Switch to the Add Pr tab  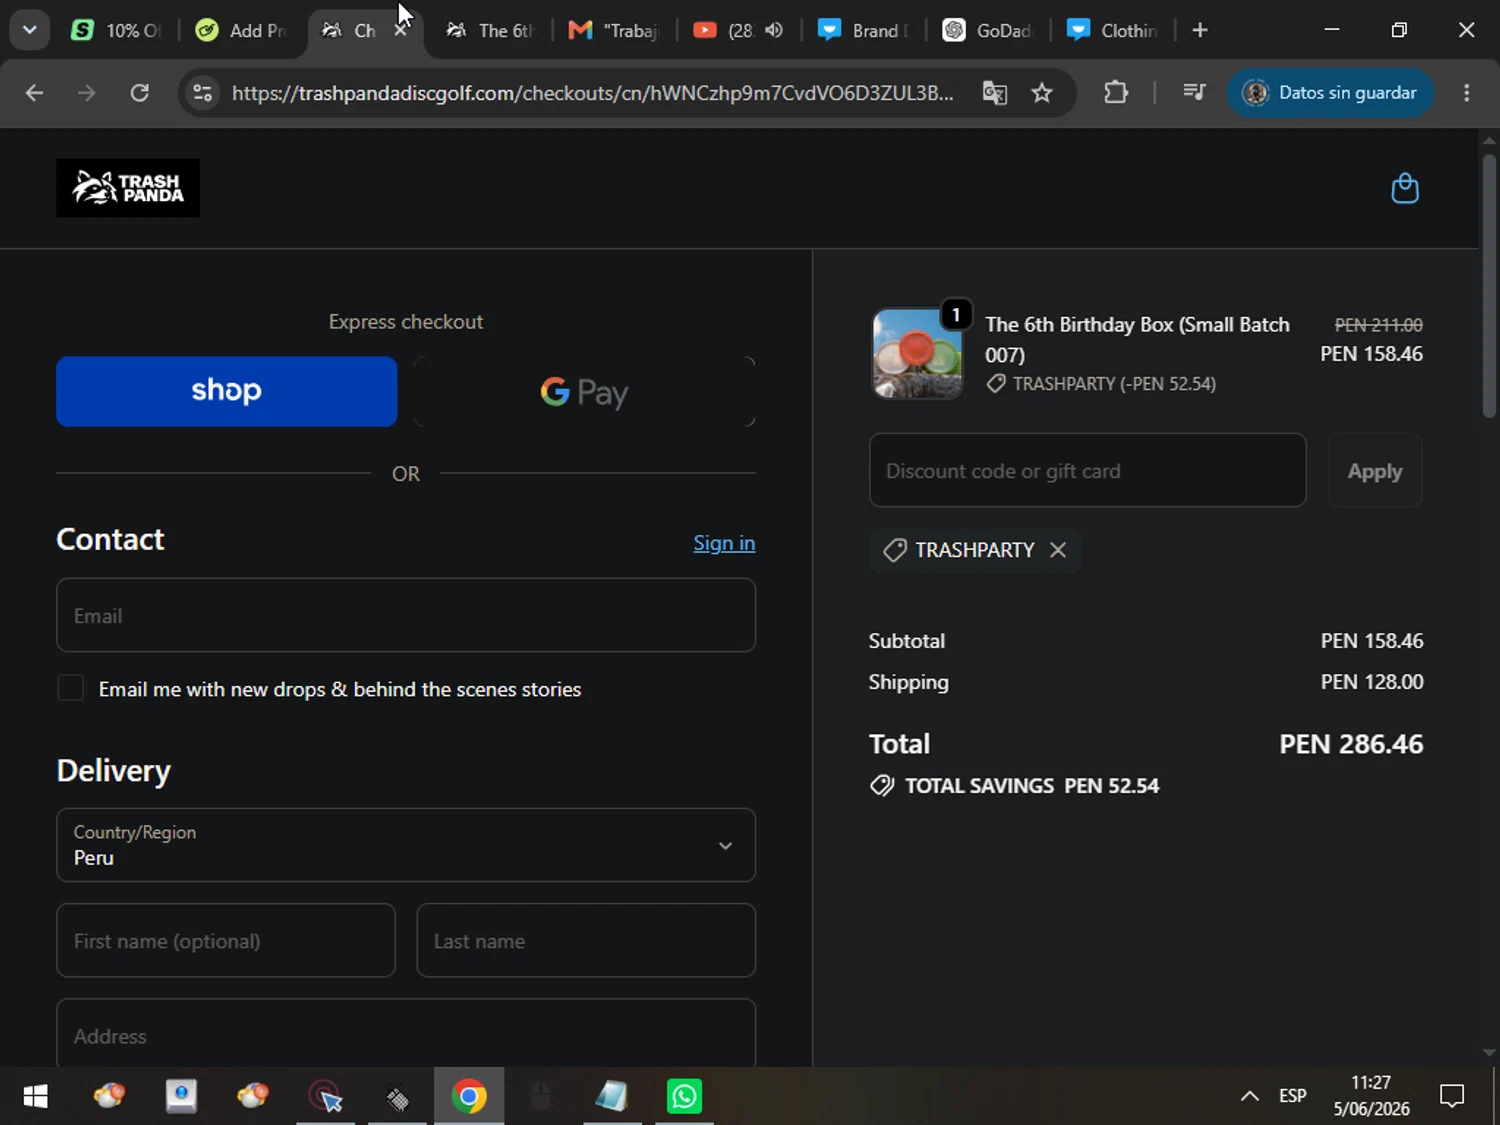[x=243, y=30]
